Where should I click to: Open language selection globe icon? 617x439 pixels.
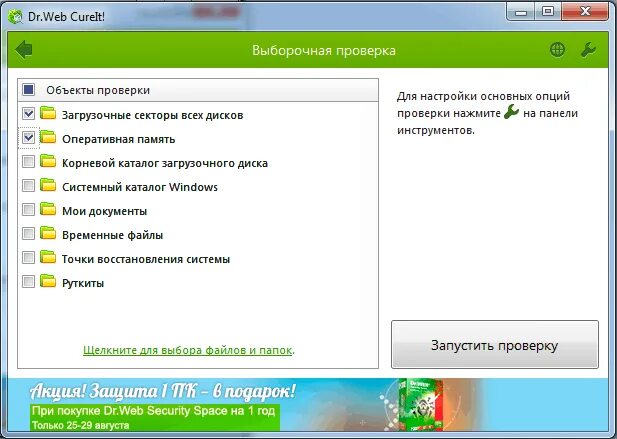557,50
